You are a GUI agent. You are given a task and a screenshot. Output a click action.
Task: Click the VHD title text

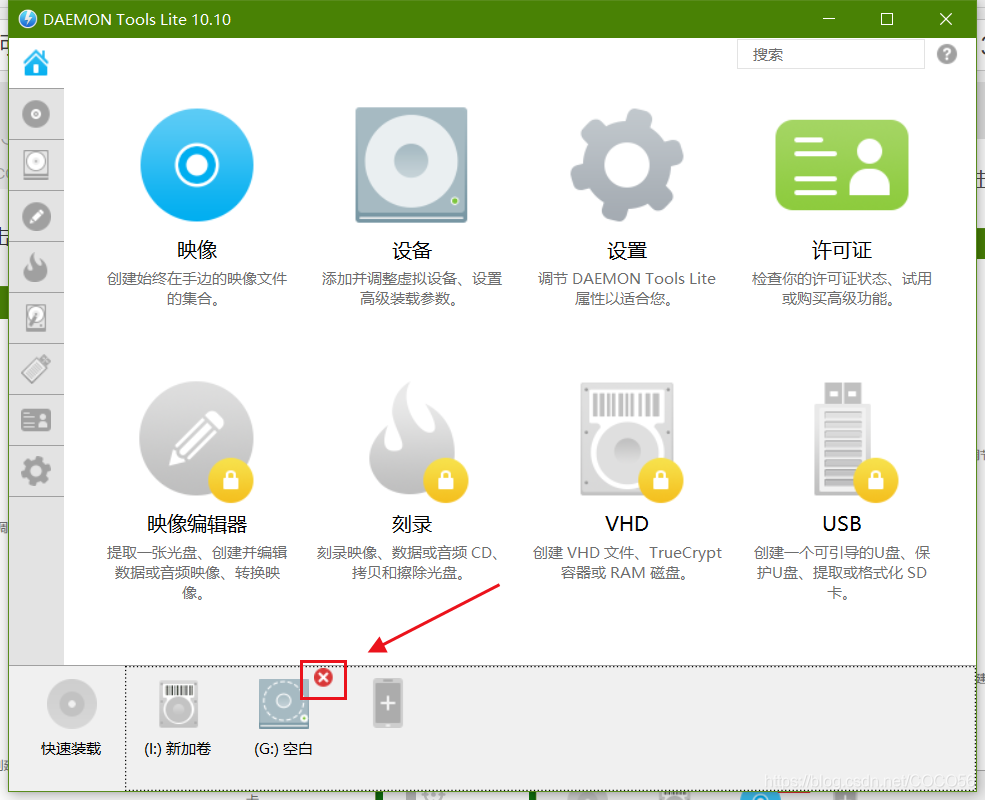(x=627, y=524)
